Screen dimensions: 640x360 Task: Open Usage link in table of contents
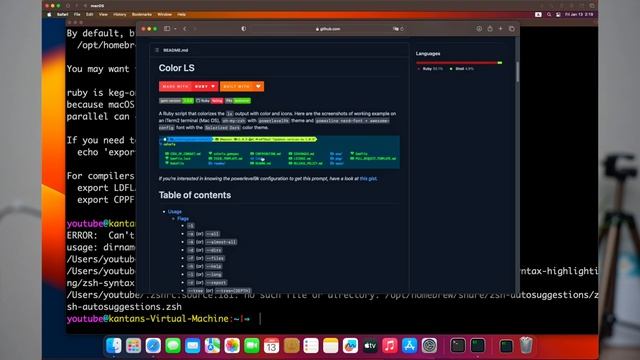[175, 211]
